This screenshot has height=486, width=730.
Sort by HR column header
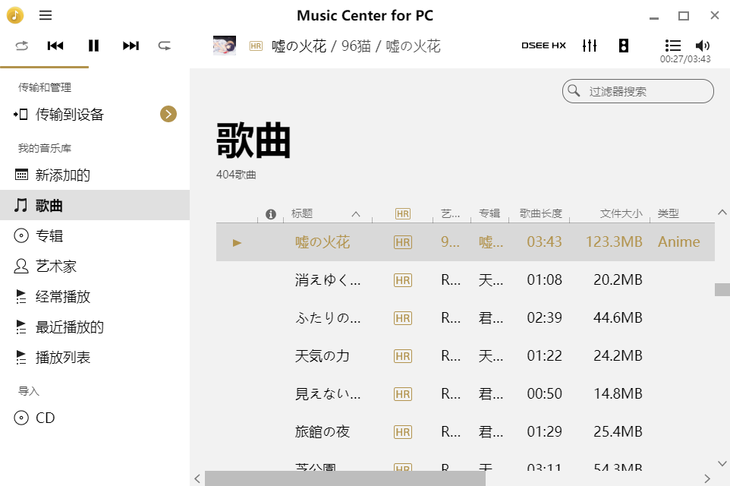click(403, 214)
